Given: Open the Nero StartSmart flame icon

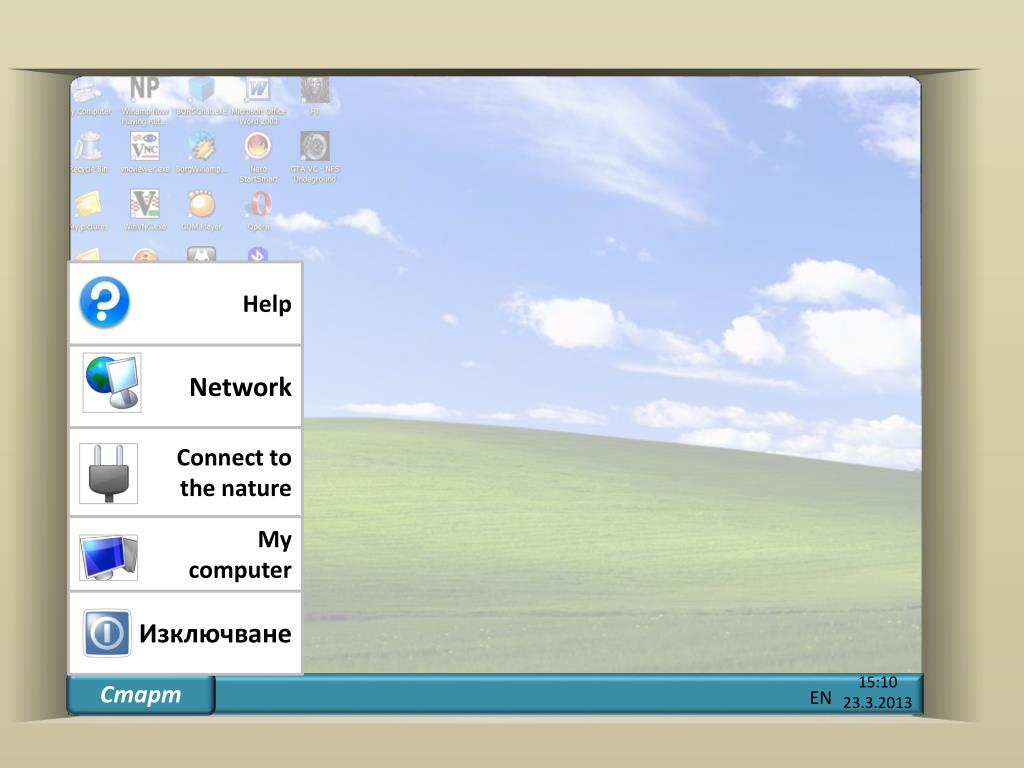Looking at the screenshot, I should (x=259, y=157).
